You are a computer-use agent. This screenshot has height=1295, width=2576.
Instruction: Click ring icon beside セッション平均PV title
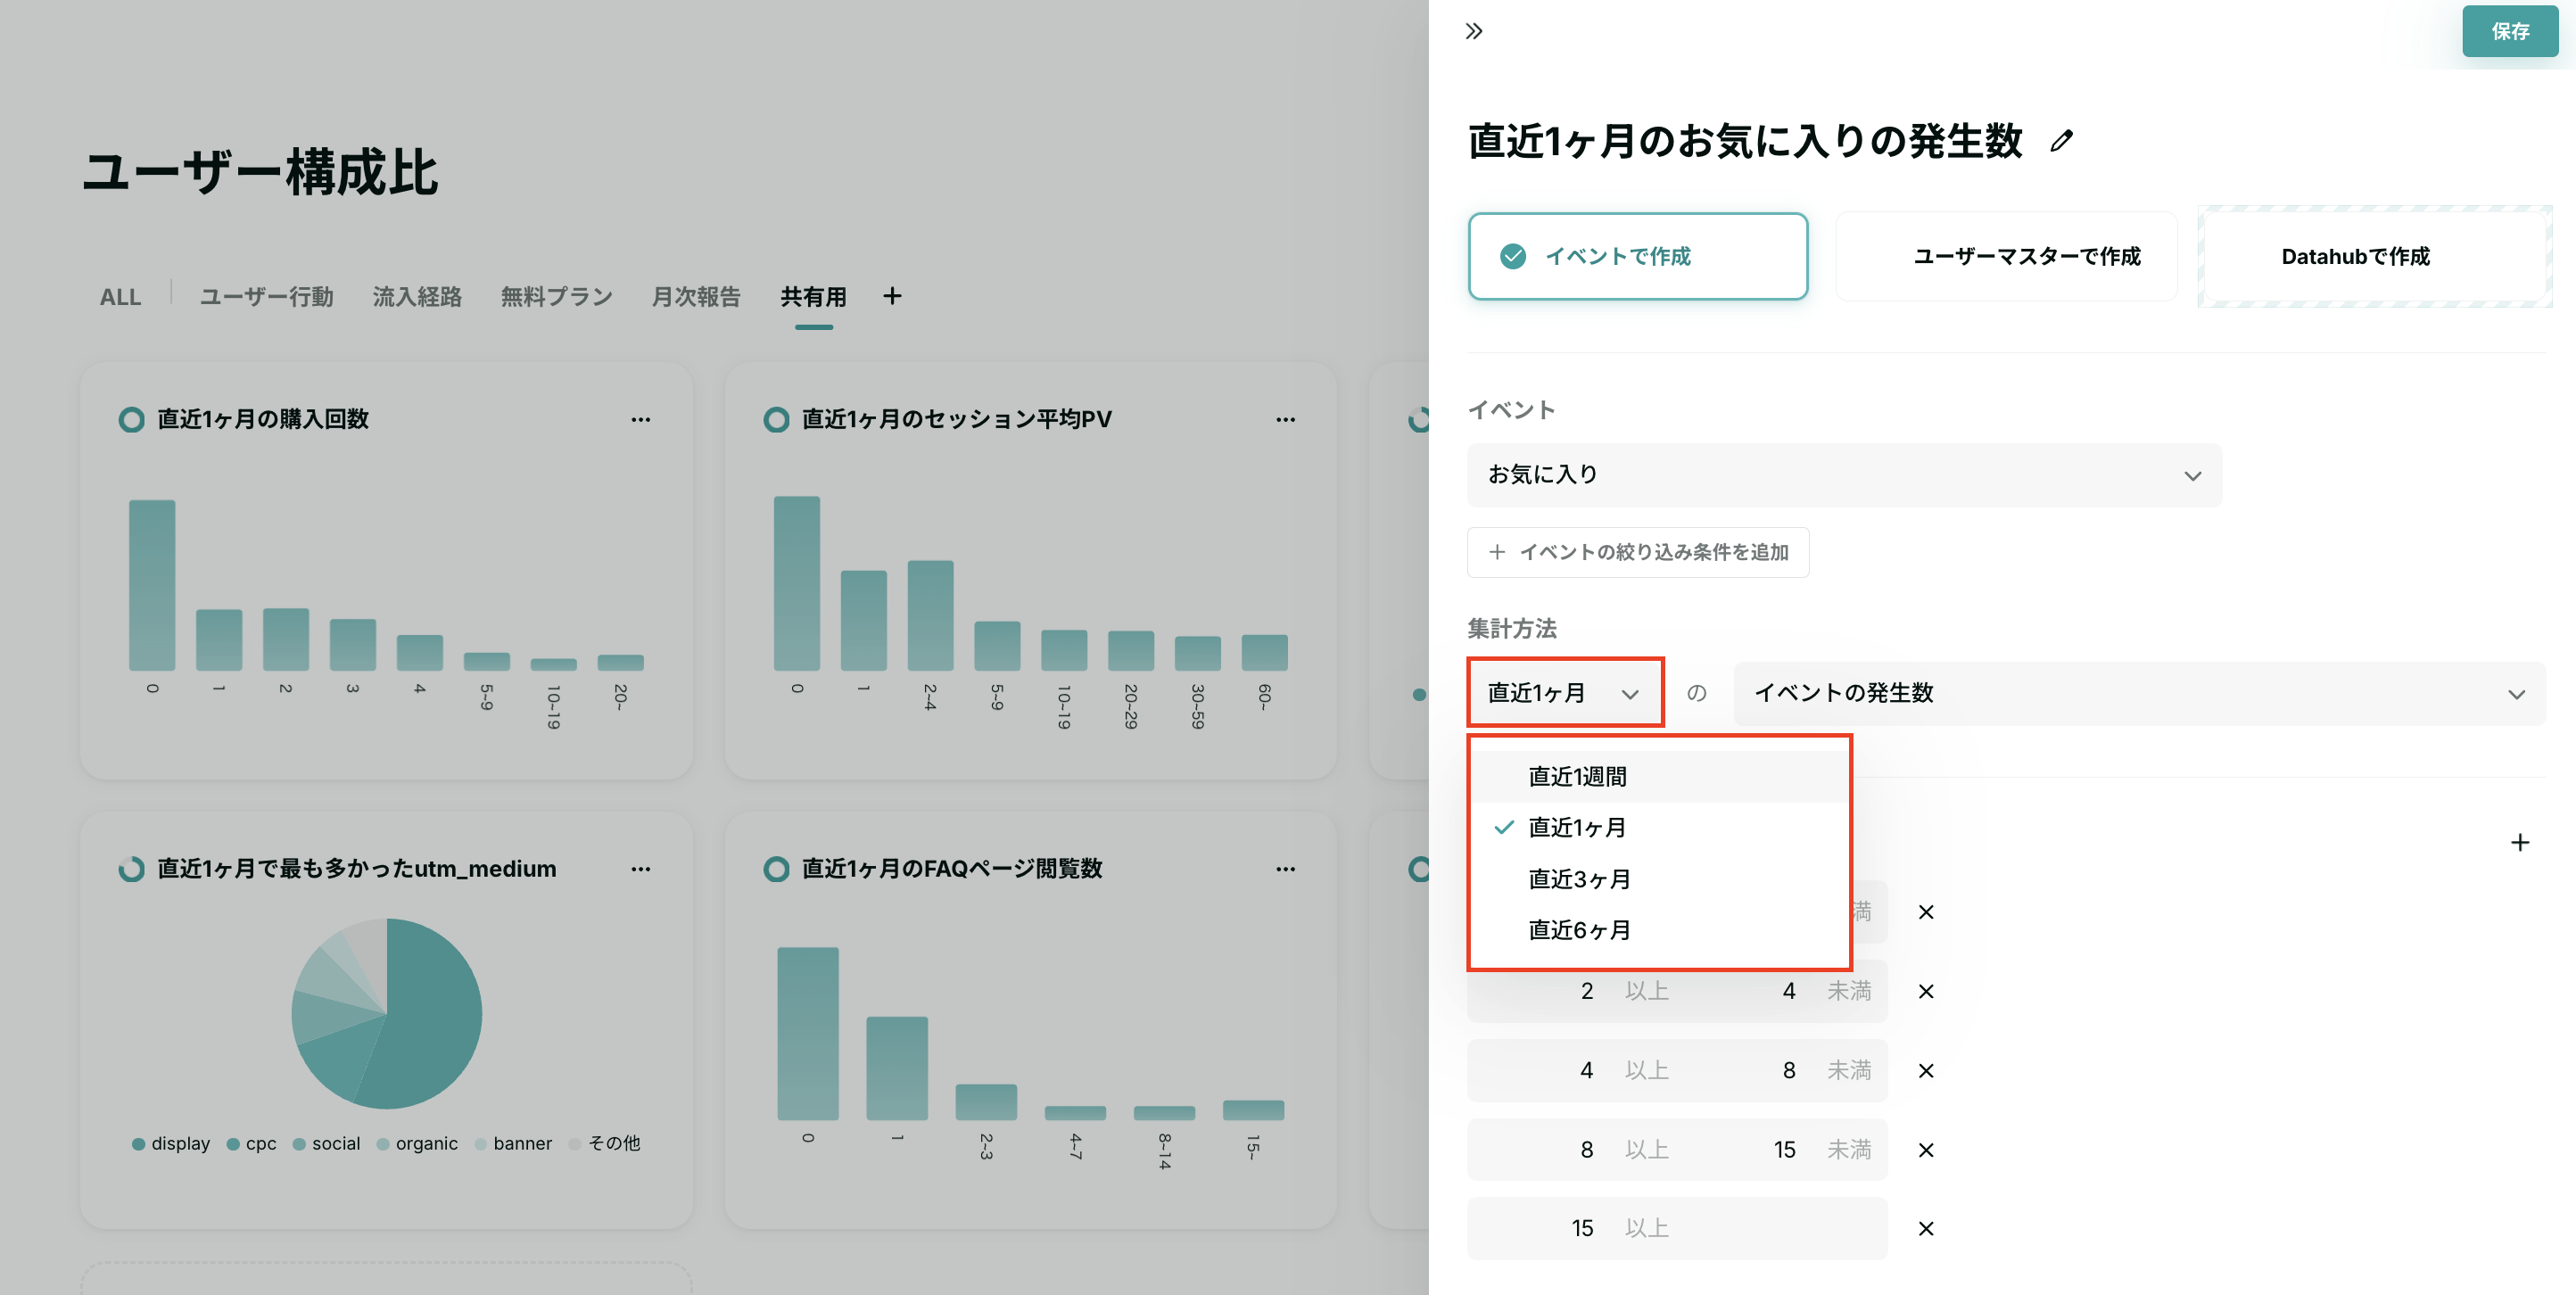(x=776, y=419)
